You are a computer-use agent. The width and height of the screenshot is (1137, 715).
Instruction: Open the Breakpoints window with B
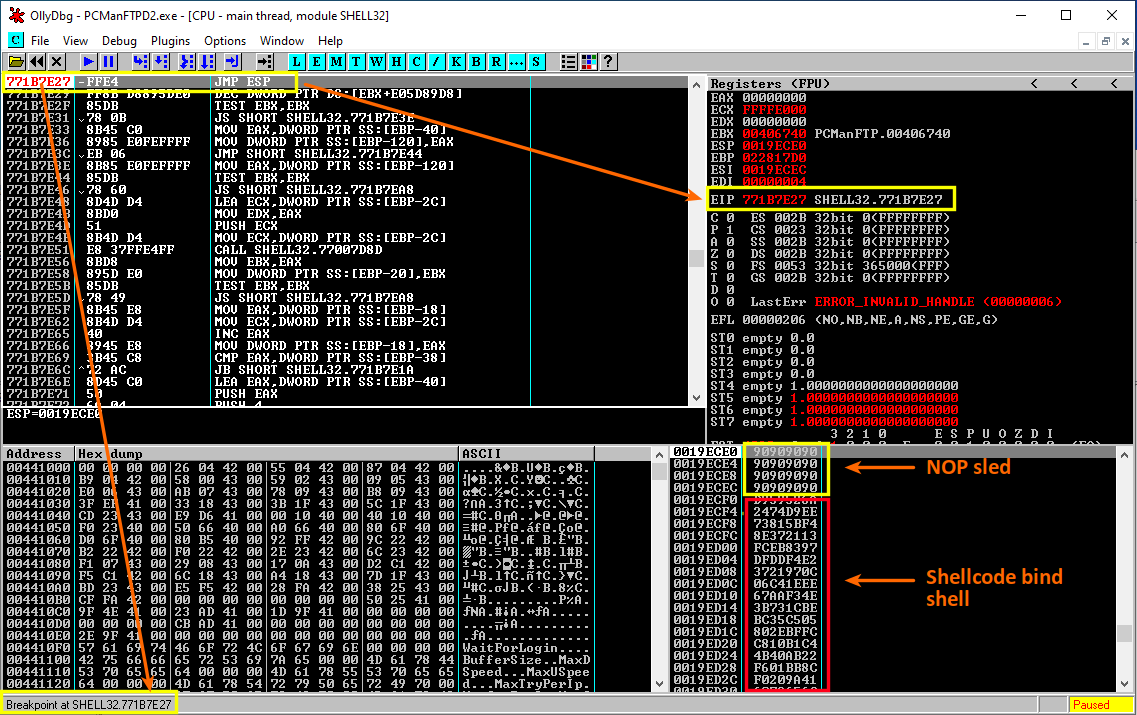click(x=476, y=62)
